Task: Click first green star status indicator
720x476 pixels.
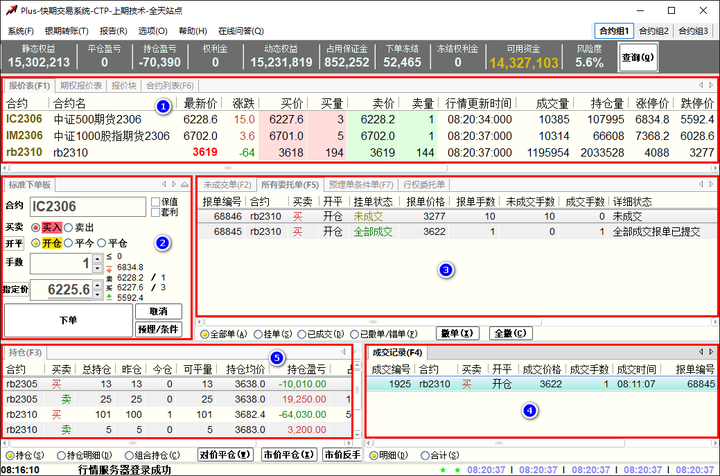Action: 443,470
